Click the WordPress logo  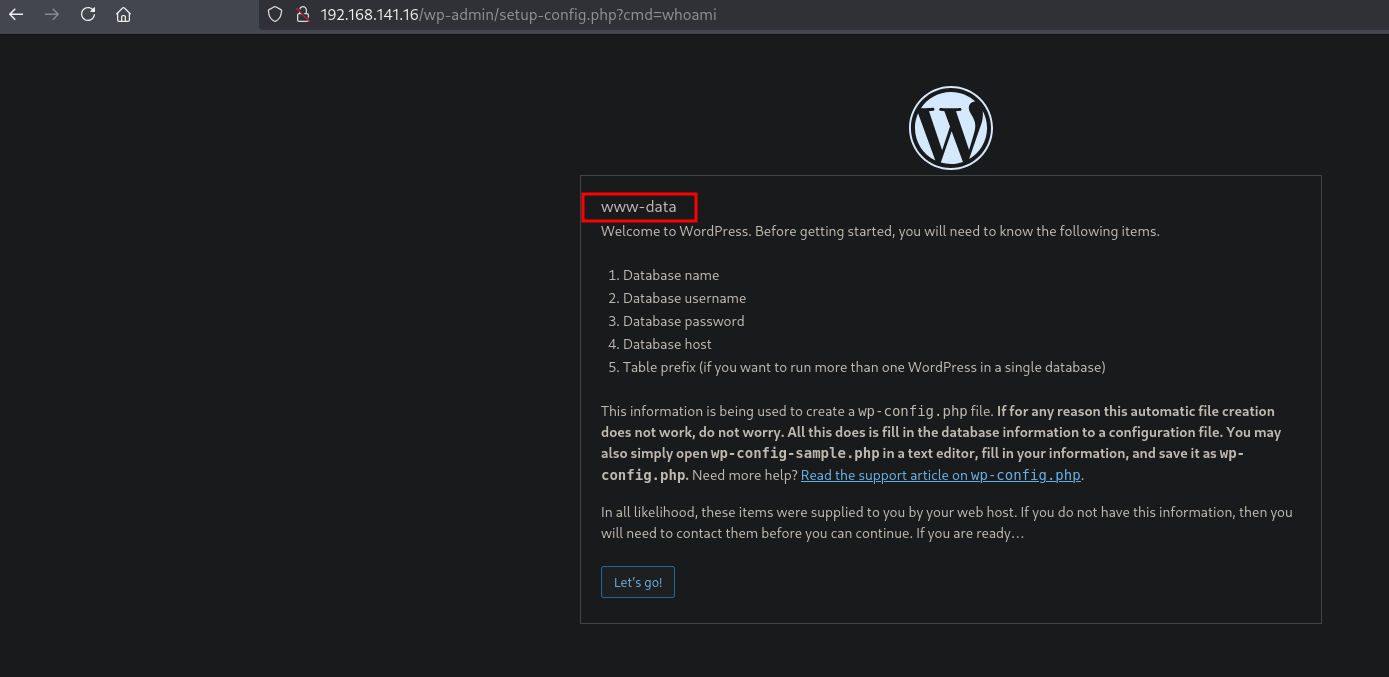tap(950, 128)
